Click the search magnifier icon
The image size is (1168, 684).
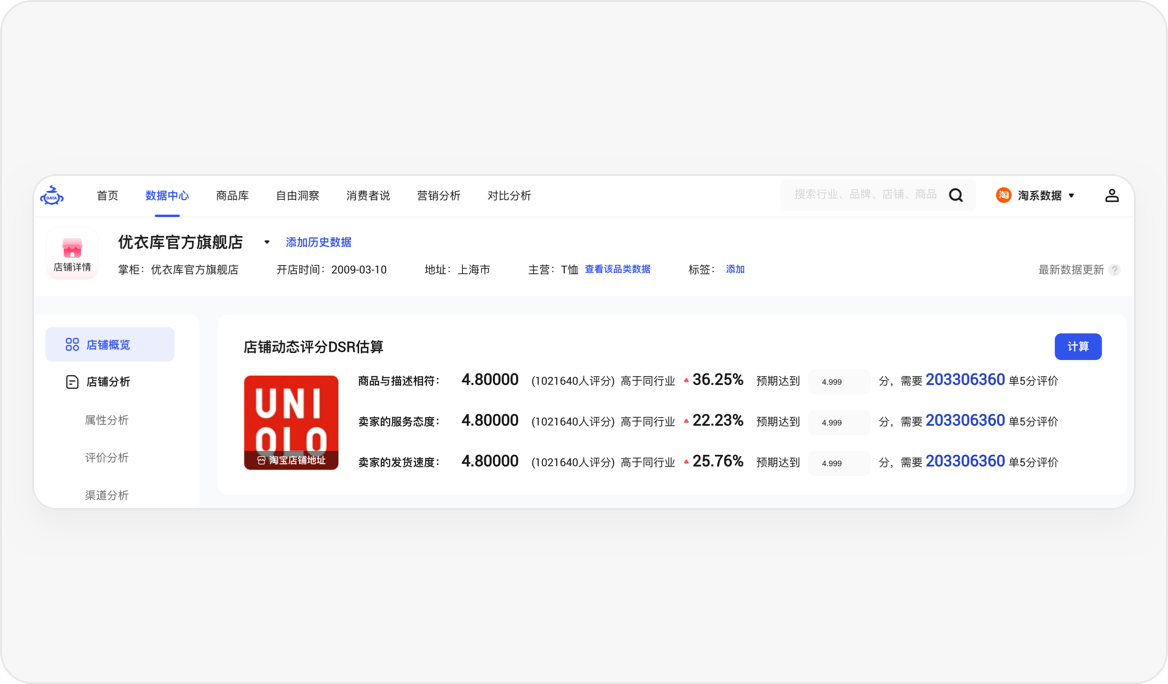point(956,195)
